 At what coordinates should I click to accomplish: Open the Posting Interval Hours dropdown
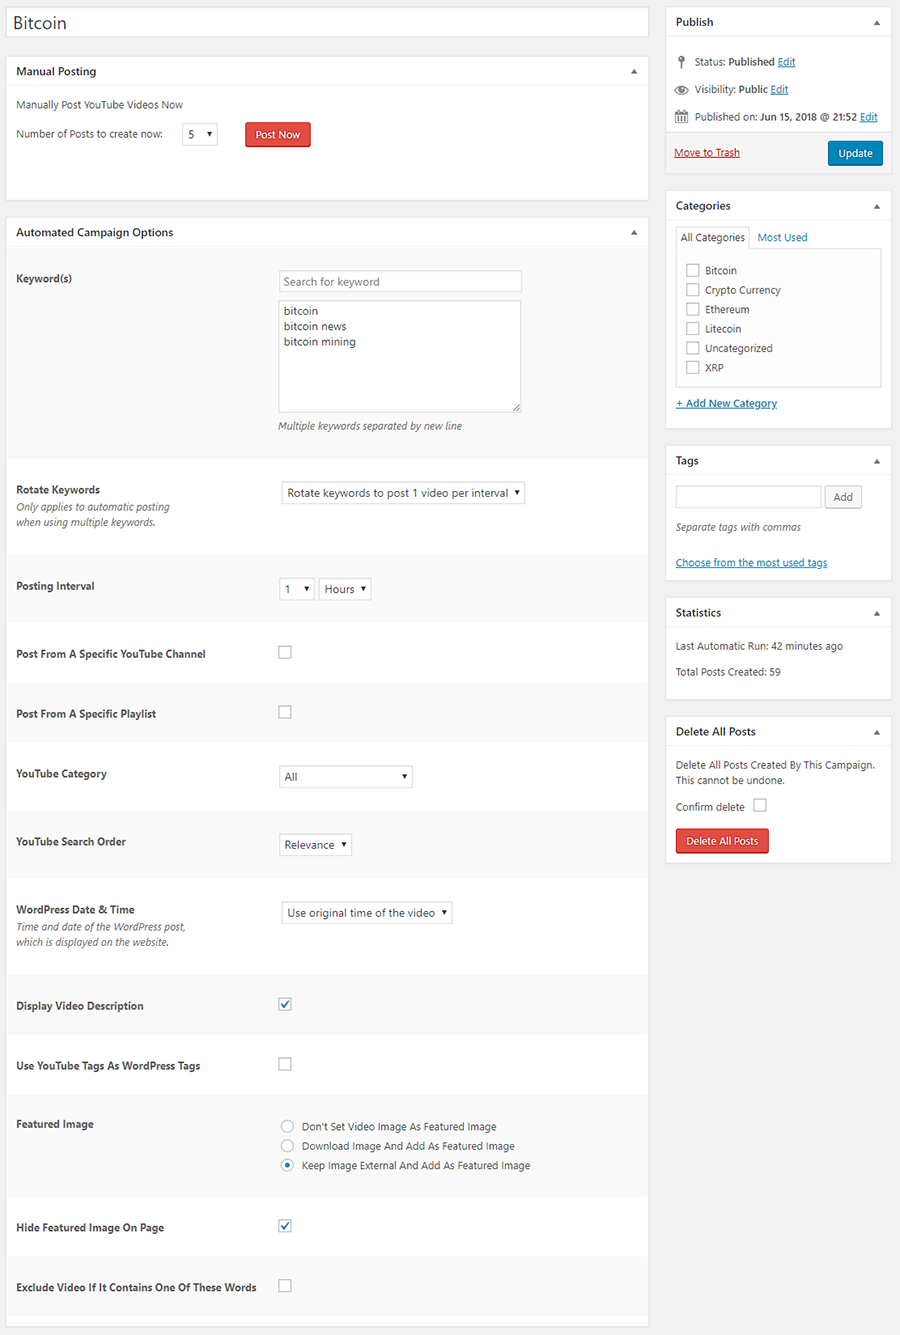point(345,589)
